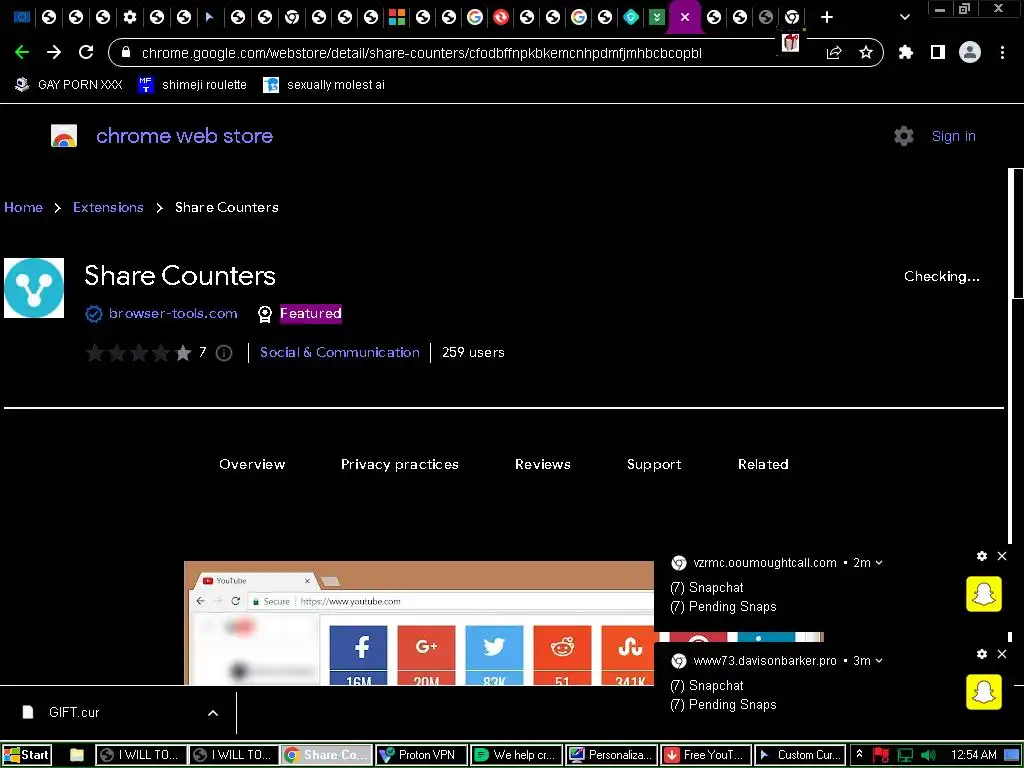Open the Personalization taskbar window
This screenshot has width=1024, height=768.
click(611, 755)
